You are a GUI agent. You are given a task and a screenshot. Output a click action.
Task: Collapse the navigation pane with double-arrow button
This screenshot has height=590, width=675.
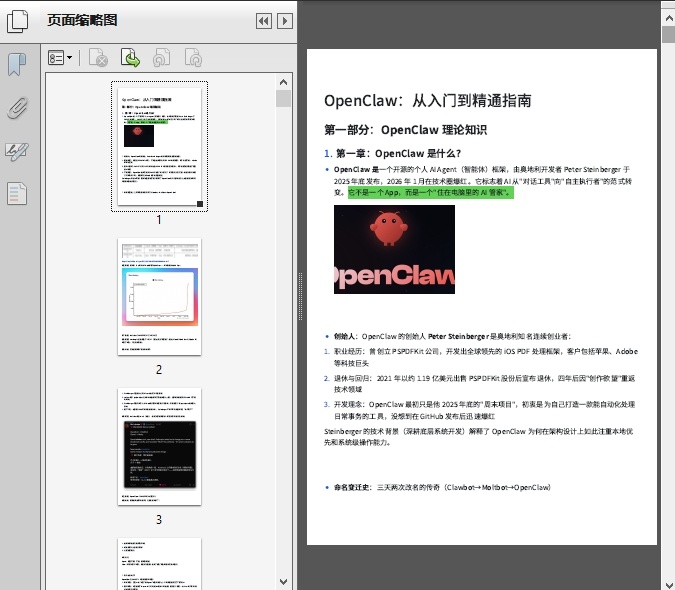pyautogui.click(x=263, y=21)
